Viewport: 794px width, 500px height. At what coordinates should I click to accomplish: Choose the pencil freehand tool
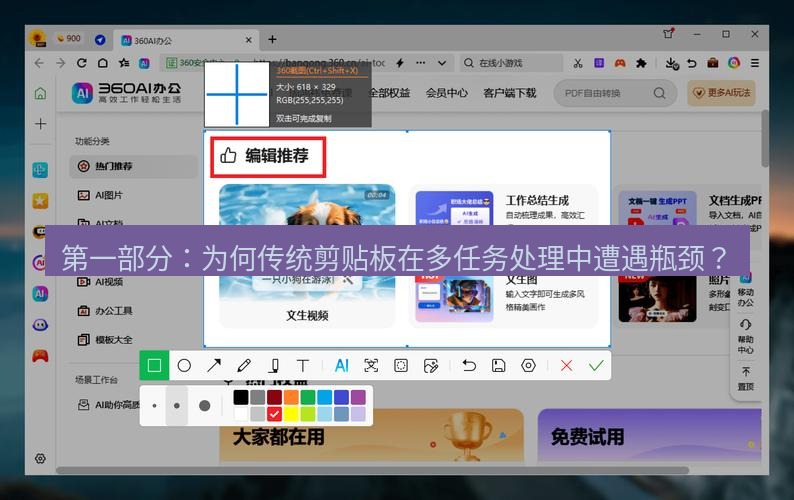pos(244,365)
